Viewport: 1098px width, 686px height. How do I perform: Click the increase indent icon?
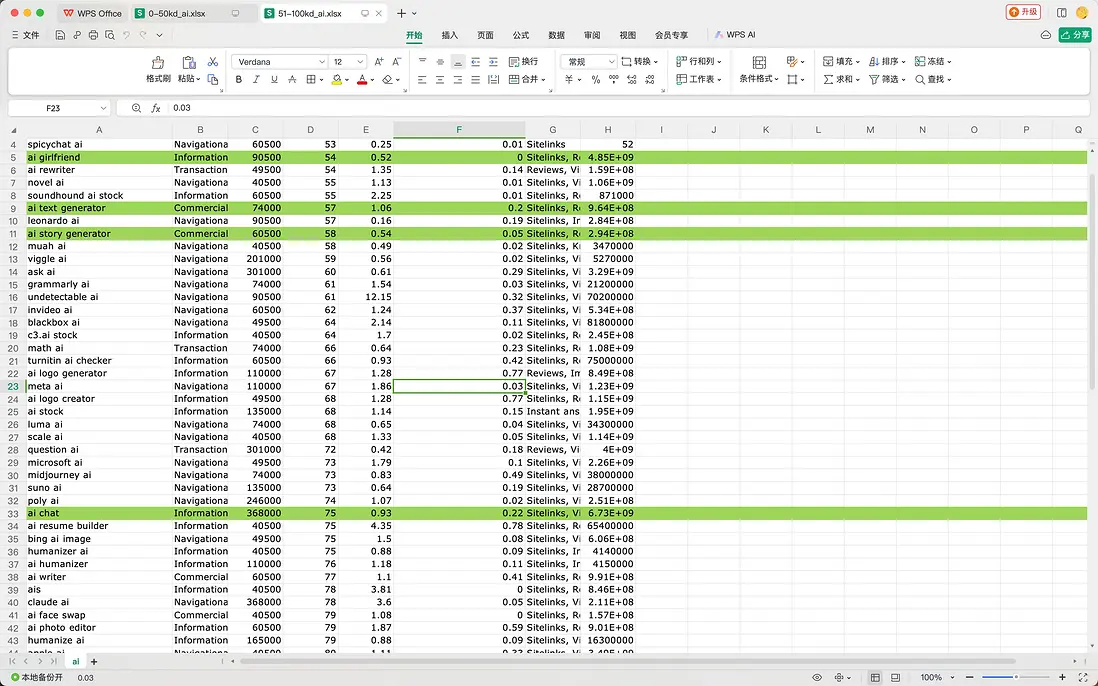pyautogui.click(x=494, y=62)
